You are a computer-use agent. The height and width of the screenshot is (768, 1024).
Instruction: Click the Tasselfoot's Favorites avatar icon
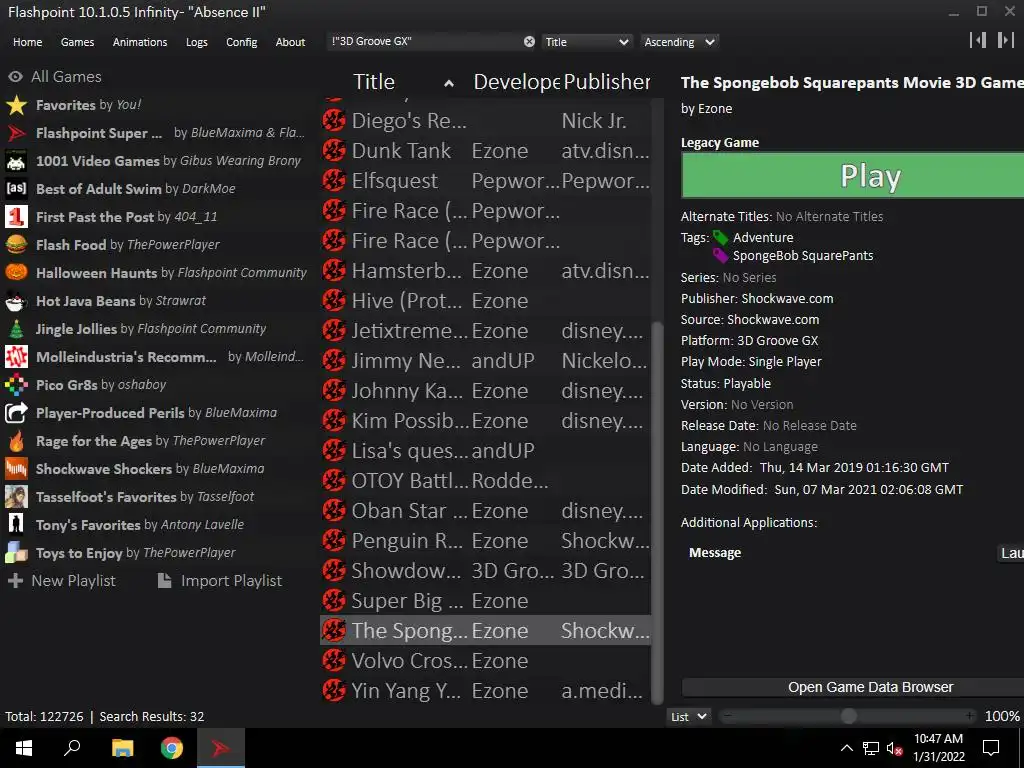[16, 497]
